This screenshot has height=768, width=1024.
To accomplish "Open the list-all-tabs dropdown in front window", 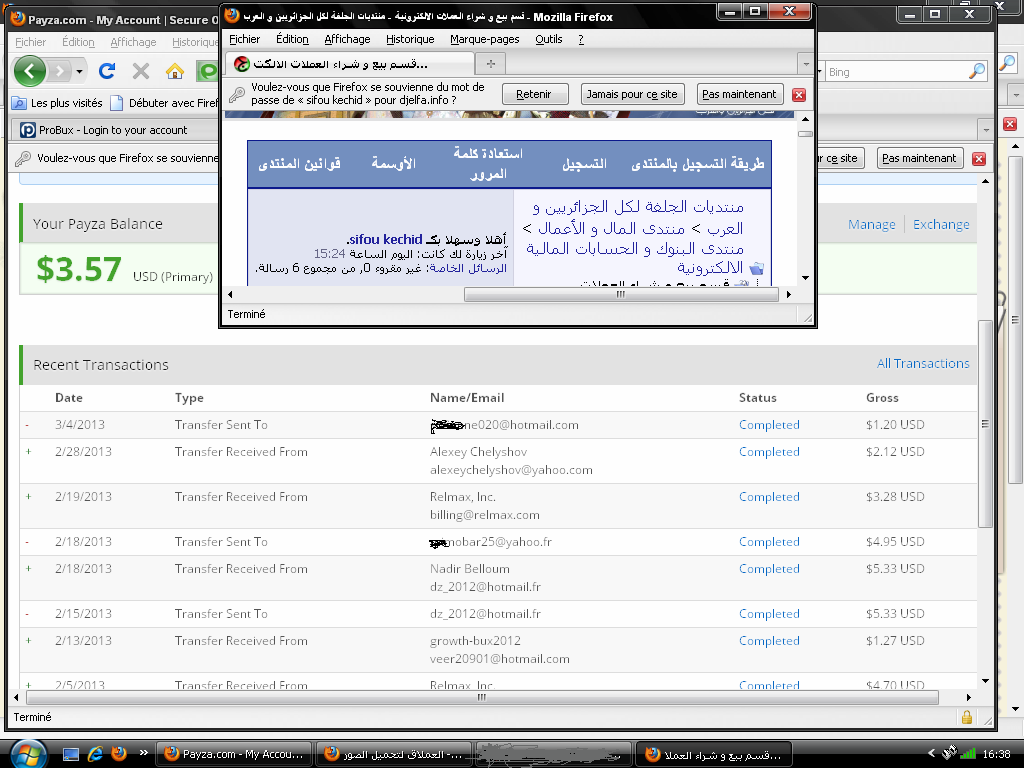I will pyautogui.click(x=806, y=64).
